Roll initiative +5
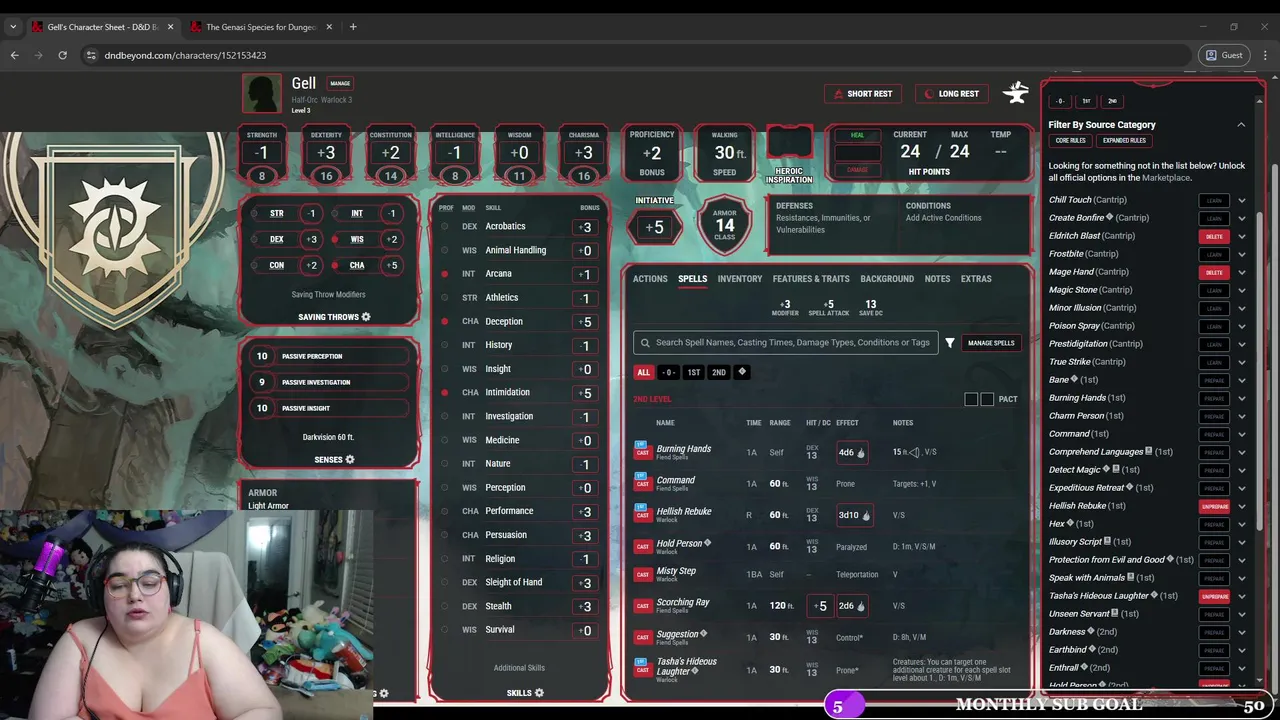The width and height of the screenshot is (1280, 720). pos(654,228)
